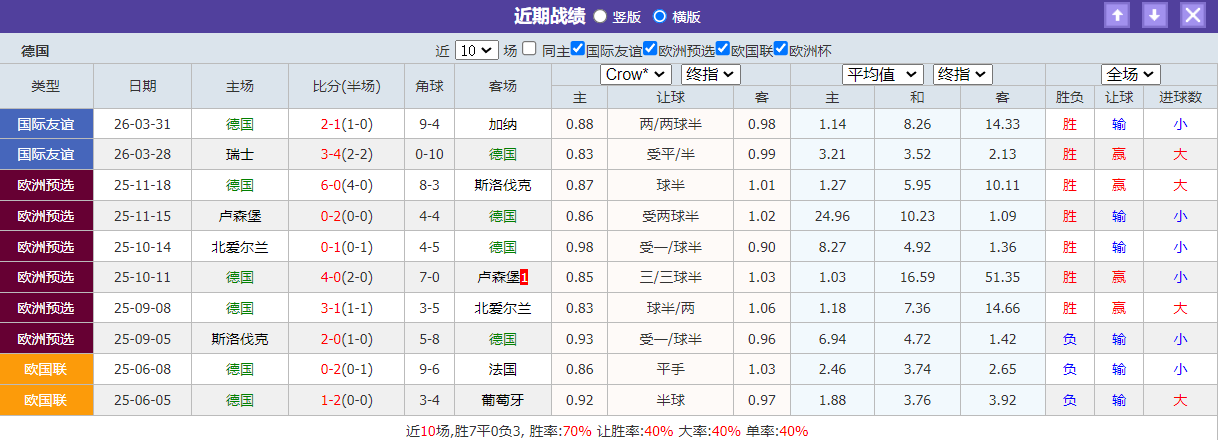The width and height of the screenshot is (1225, 440).
Task: Click home team 北爱尔兰 in 25-10-14 row
Action: pos(240,246)
